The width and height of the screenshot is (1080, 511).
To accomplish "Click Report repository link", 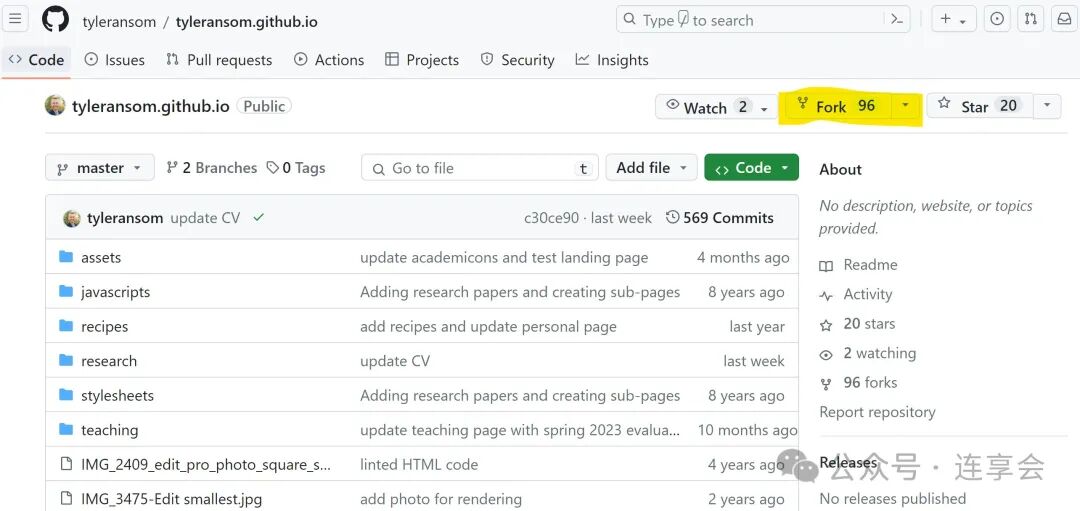I will coord(877,412).
